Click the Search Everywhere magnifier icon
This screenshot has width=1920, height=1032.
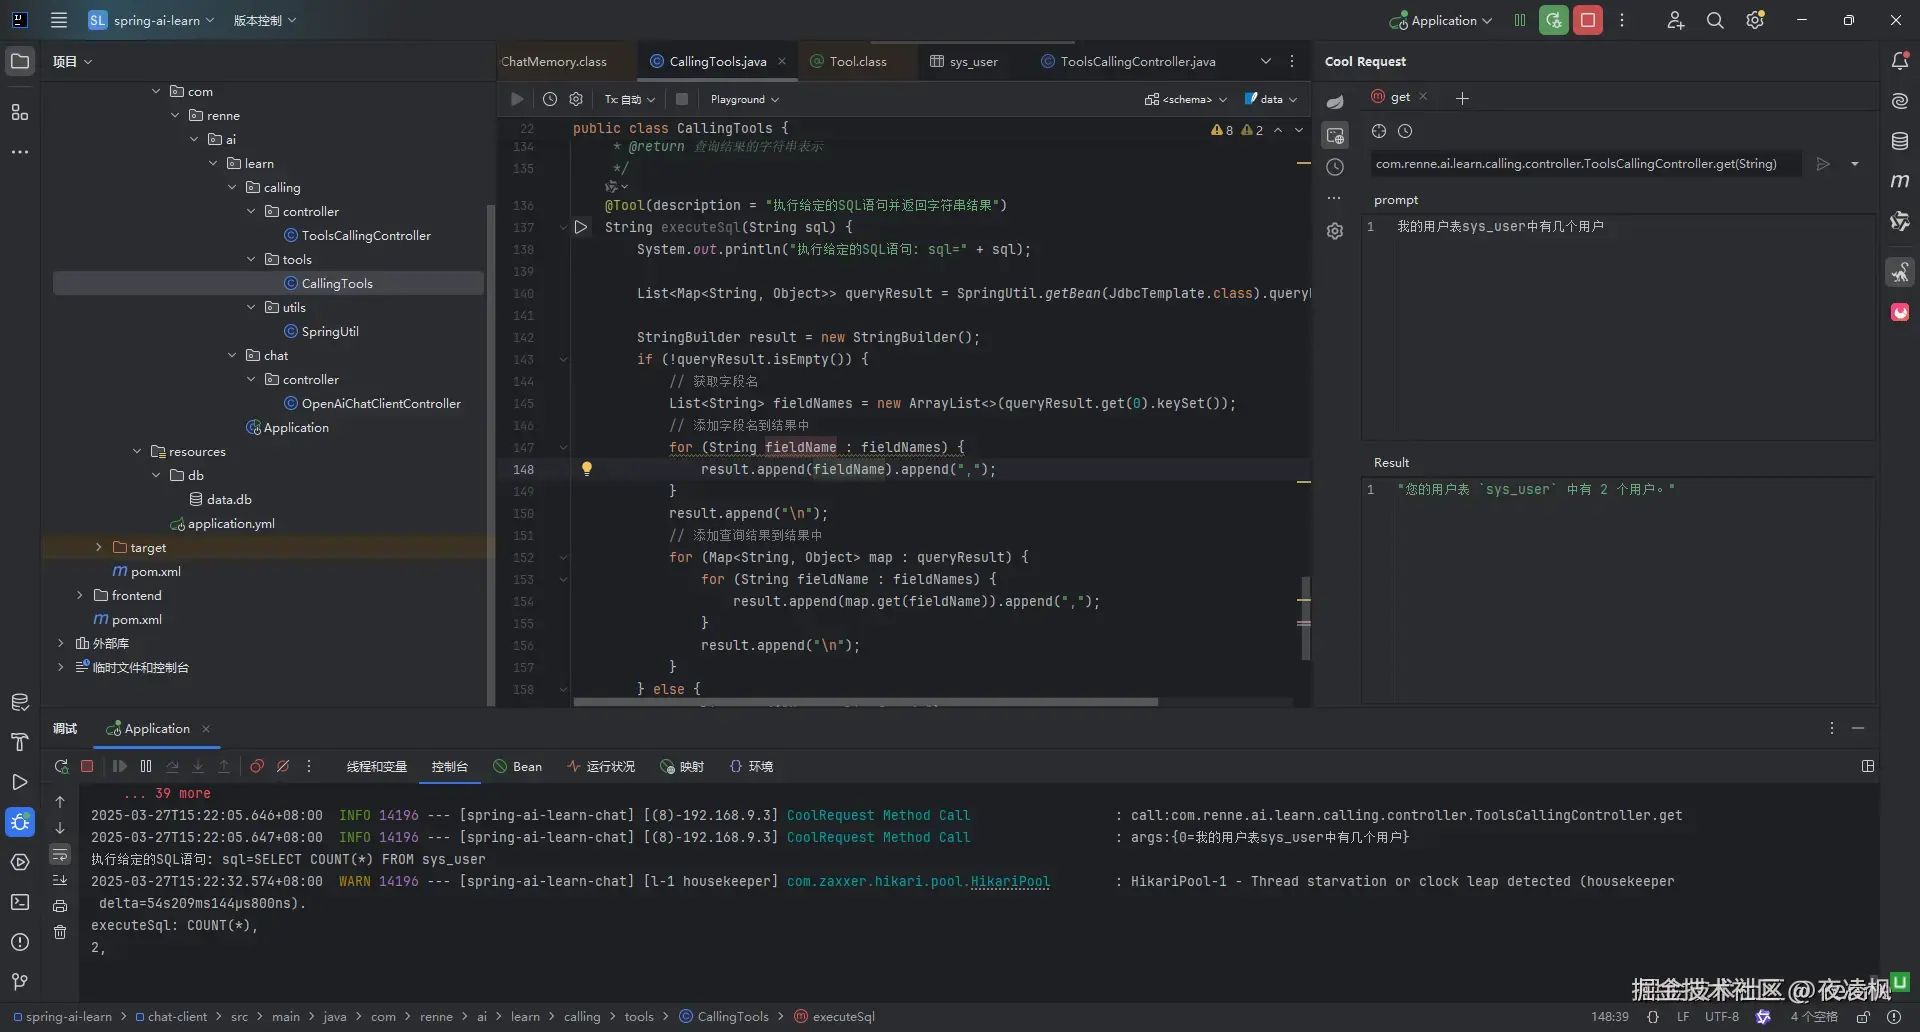click(x=1715, y=20)
